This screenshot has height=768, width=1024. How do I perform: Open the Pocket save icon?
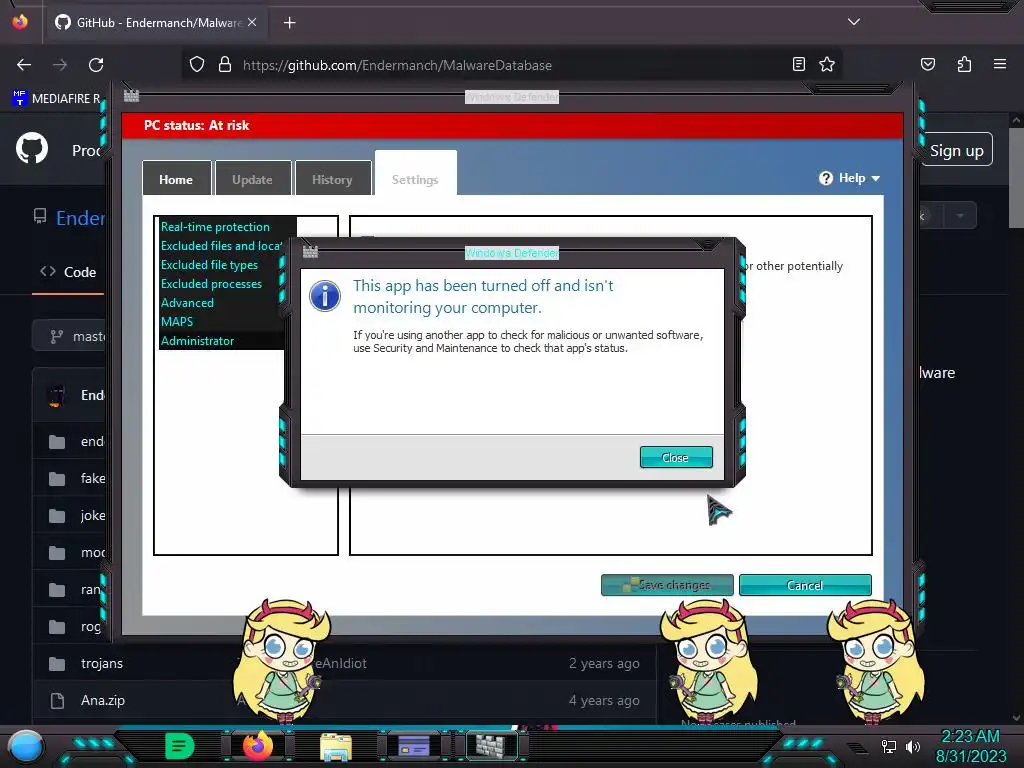click(x=928, y=64)
